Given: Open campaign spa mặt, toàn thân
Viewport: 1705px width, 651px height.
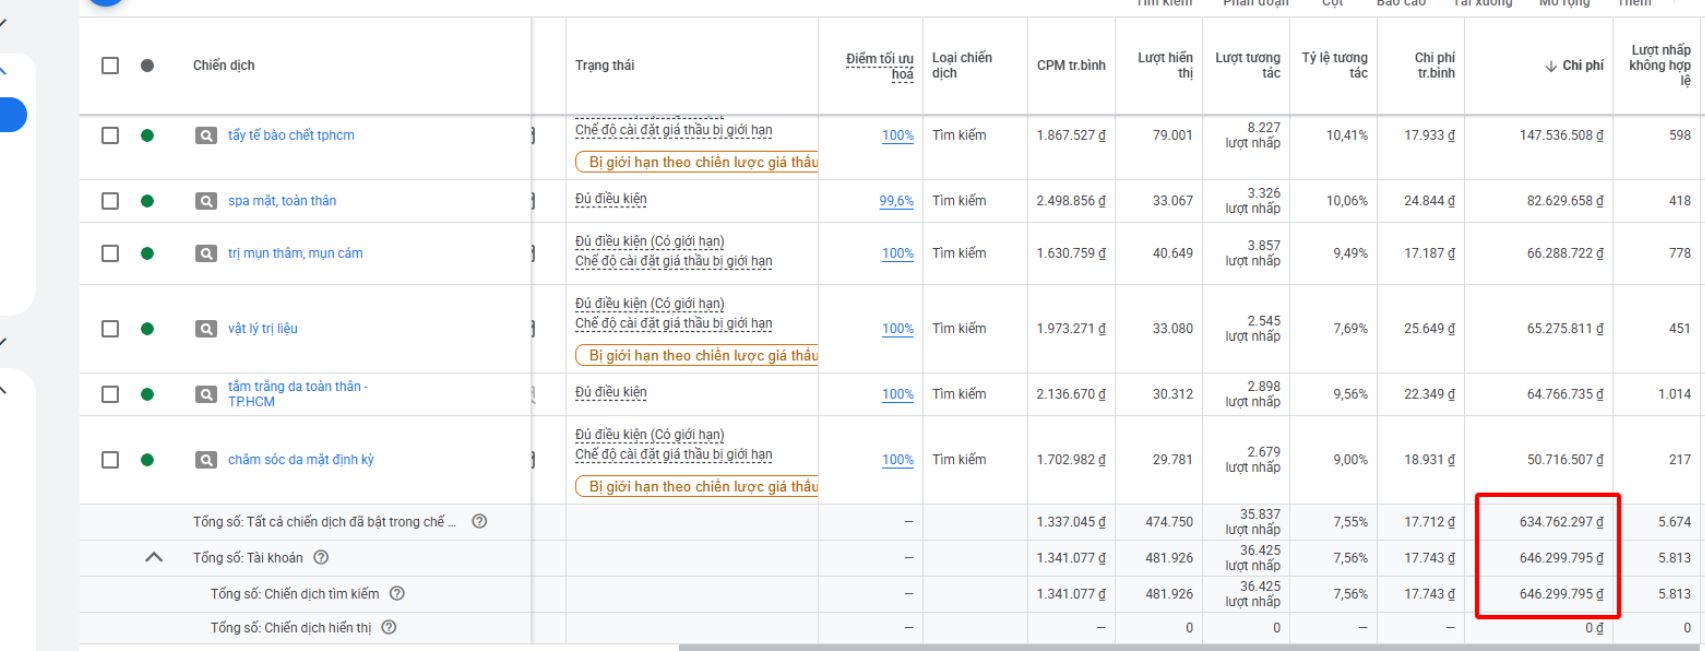Looking at the screenshot, I should click(282, 201).
